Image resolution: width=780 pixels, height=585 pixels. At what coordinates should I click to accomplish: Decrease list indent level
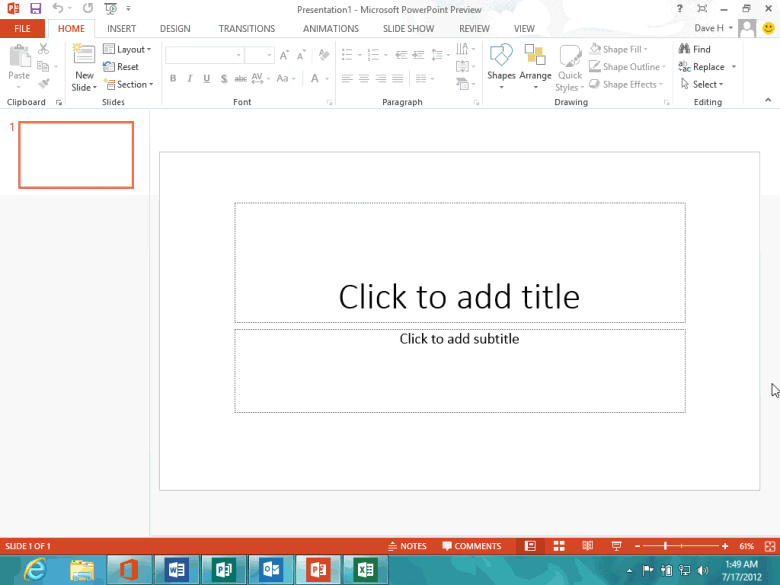[x=401, y=55]
